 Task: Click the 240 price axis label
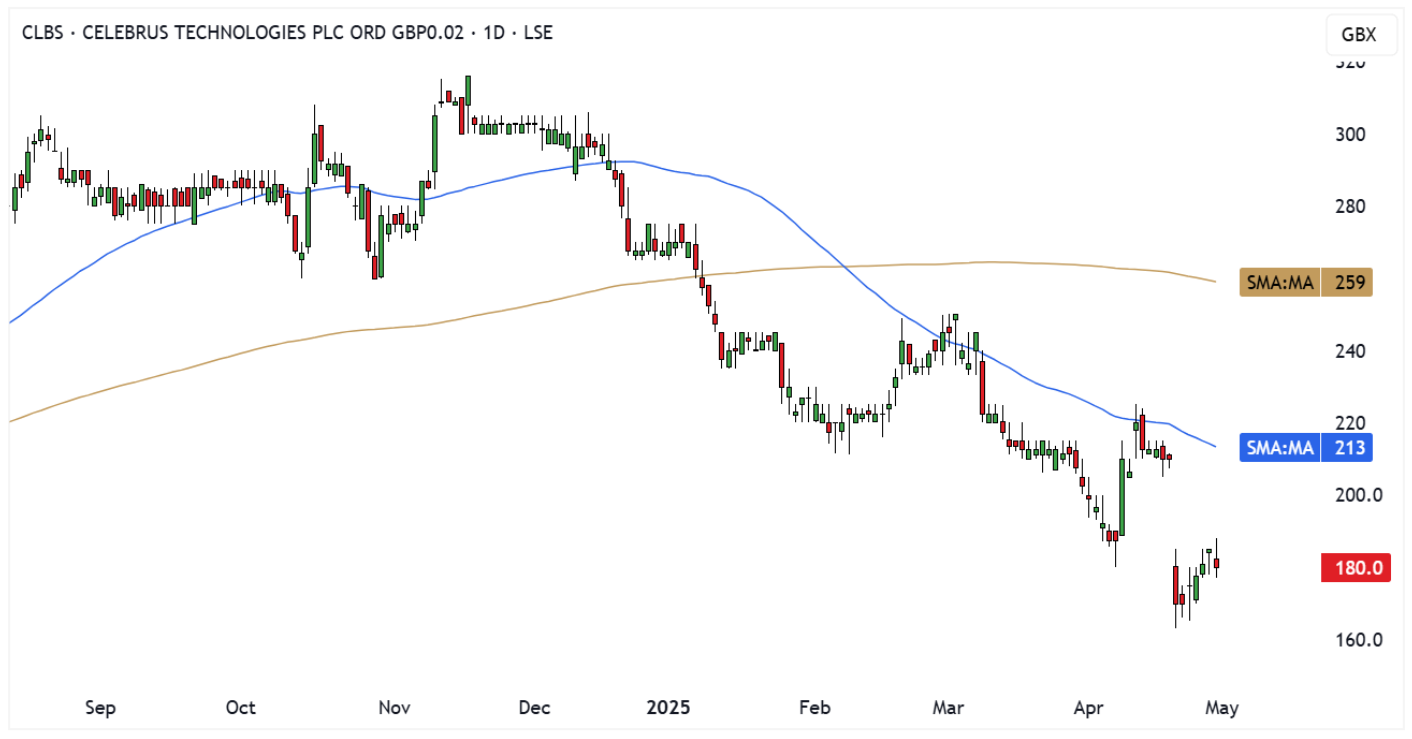[x=1351, y=351]
